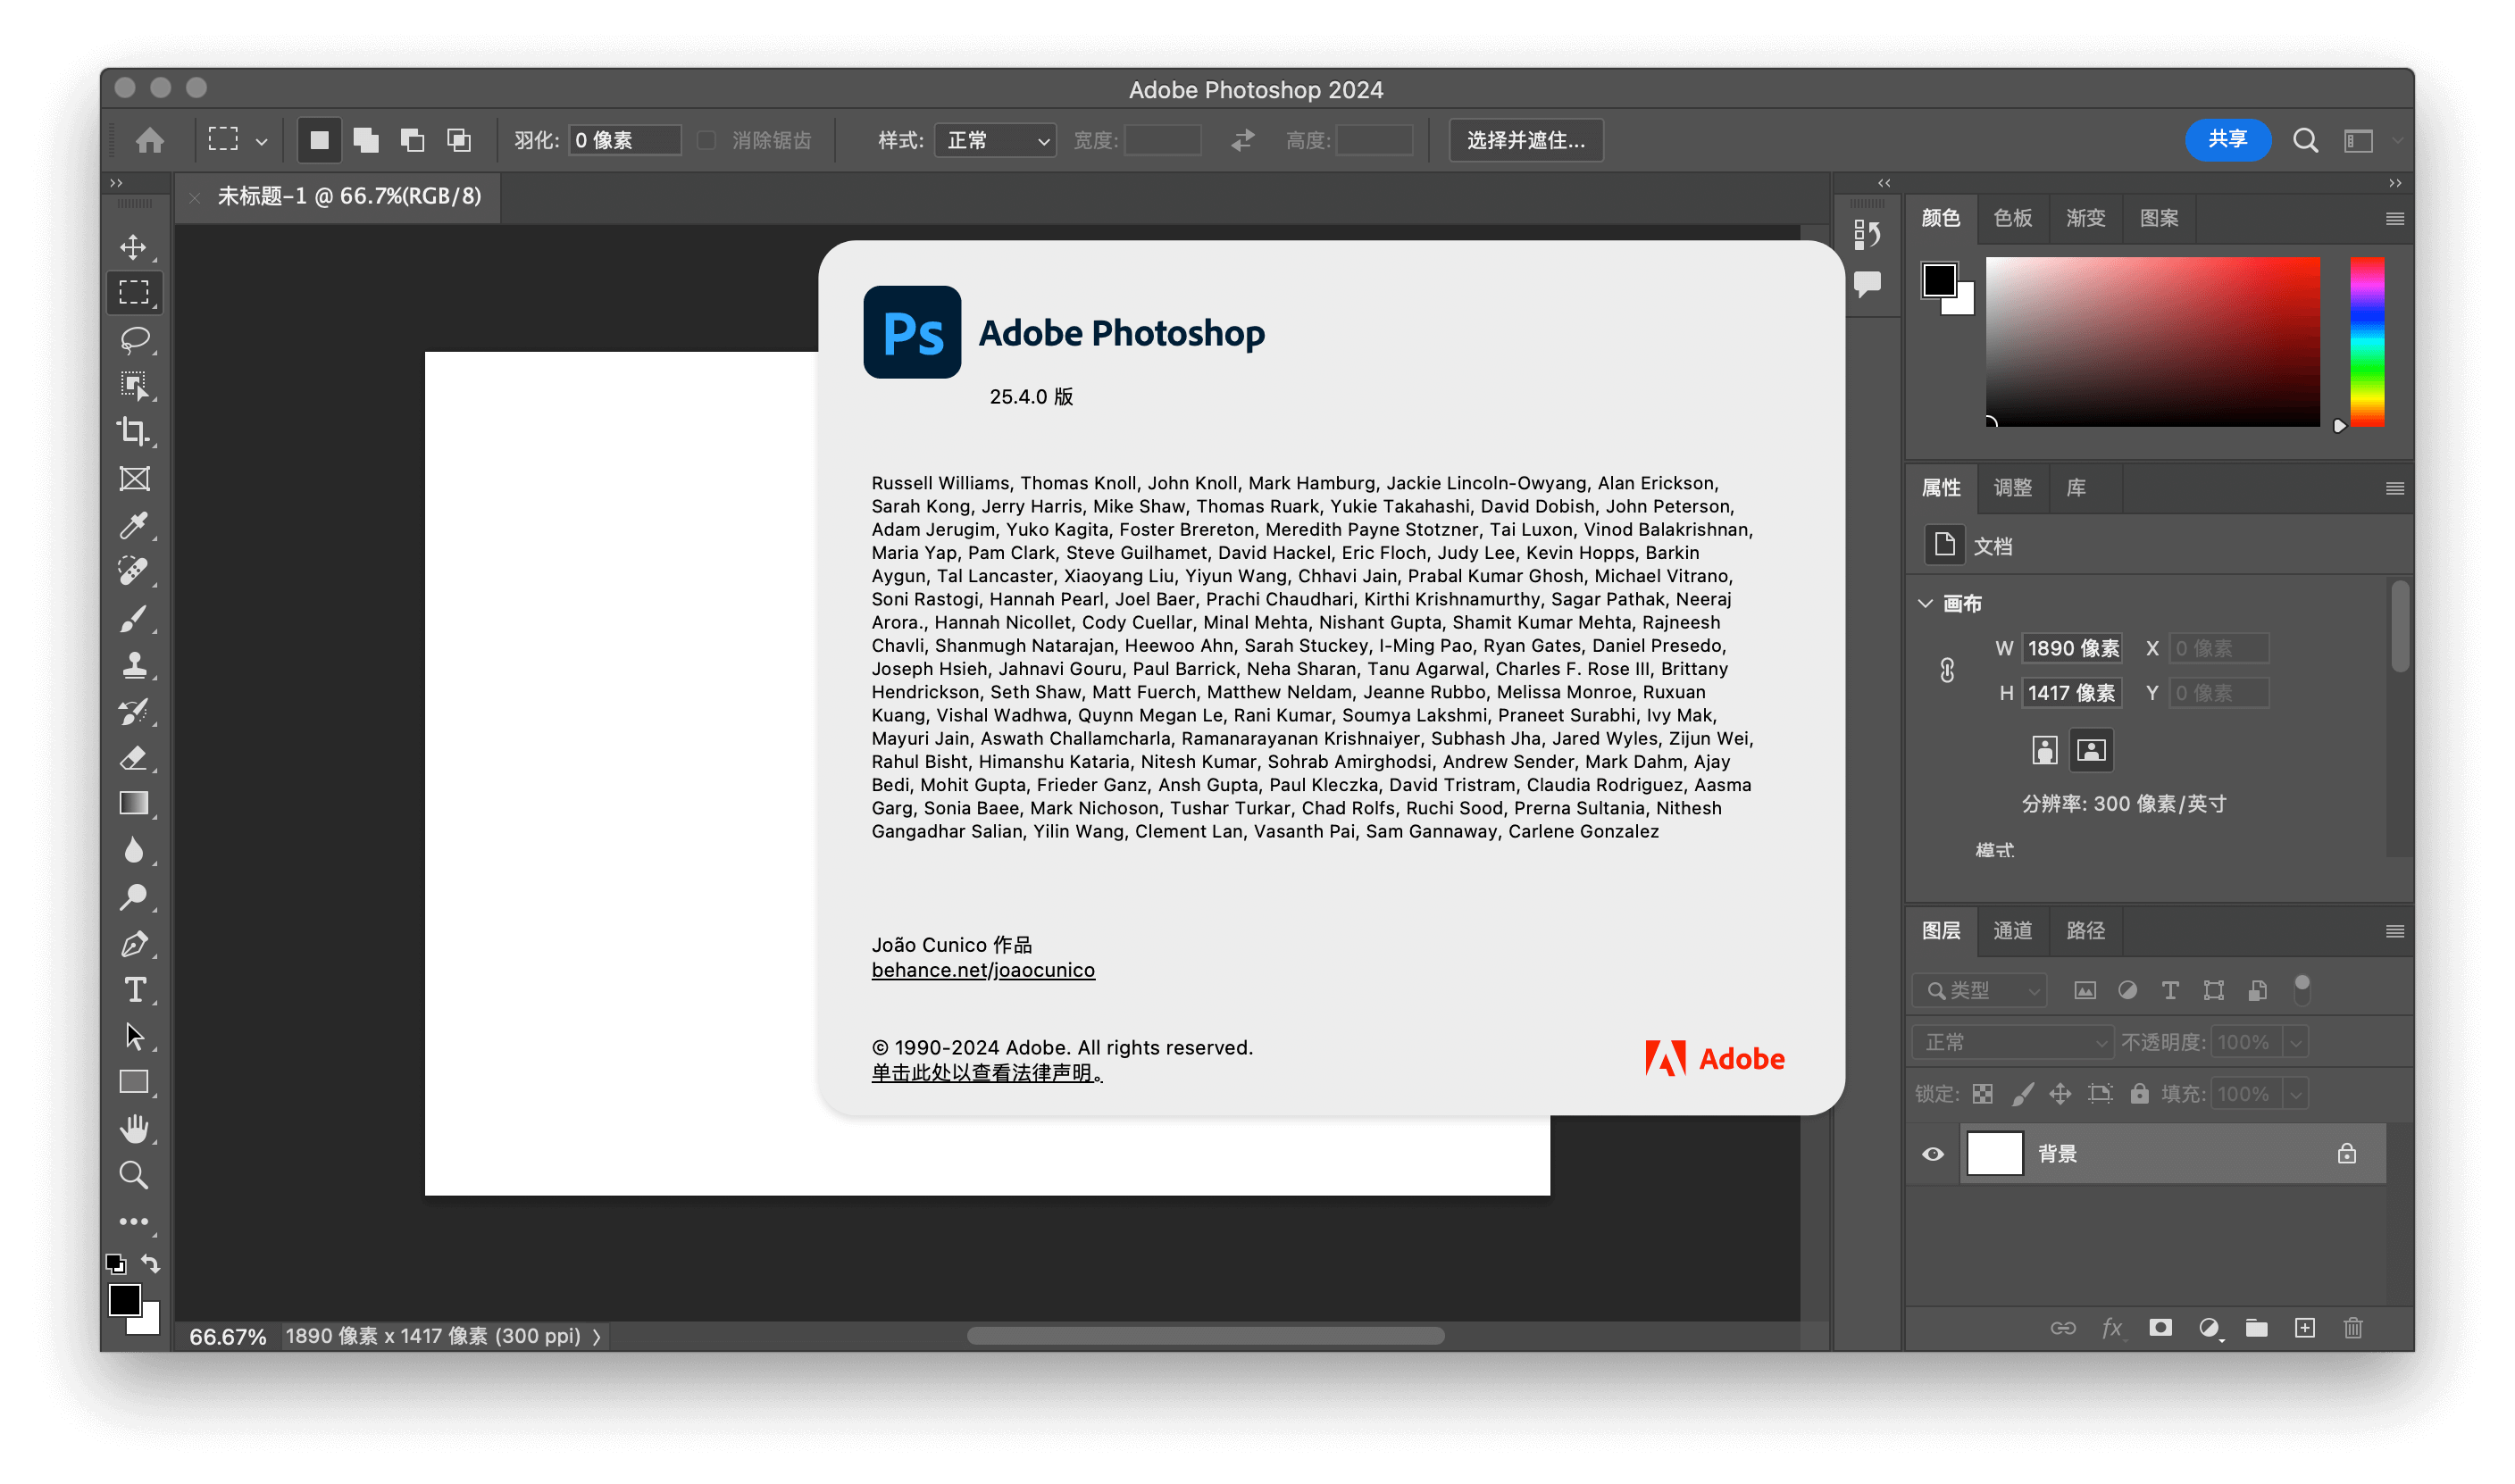Viewport: 2515px width, 1484px height.
Task: Hide the 背景 layer with eye icon
Action: point(1933,1154)
